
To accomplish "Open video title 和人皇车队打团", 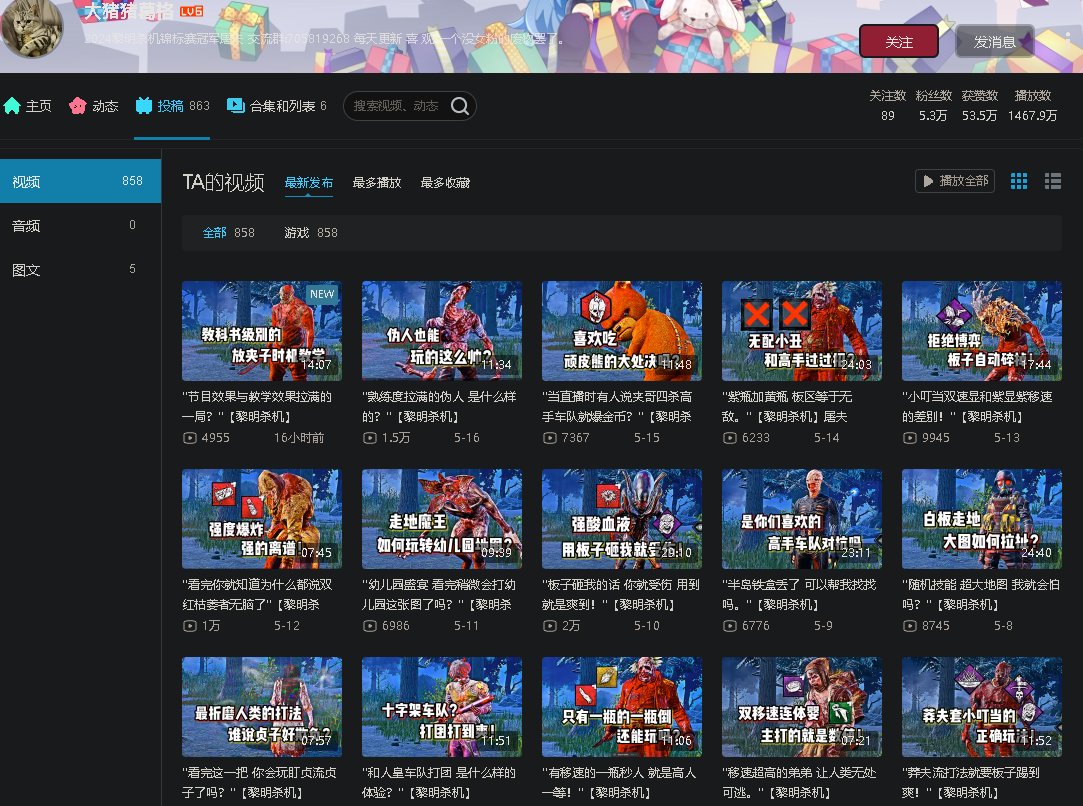I will click(x=439, y=783).
